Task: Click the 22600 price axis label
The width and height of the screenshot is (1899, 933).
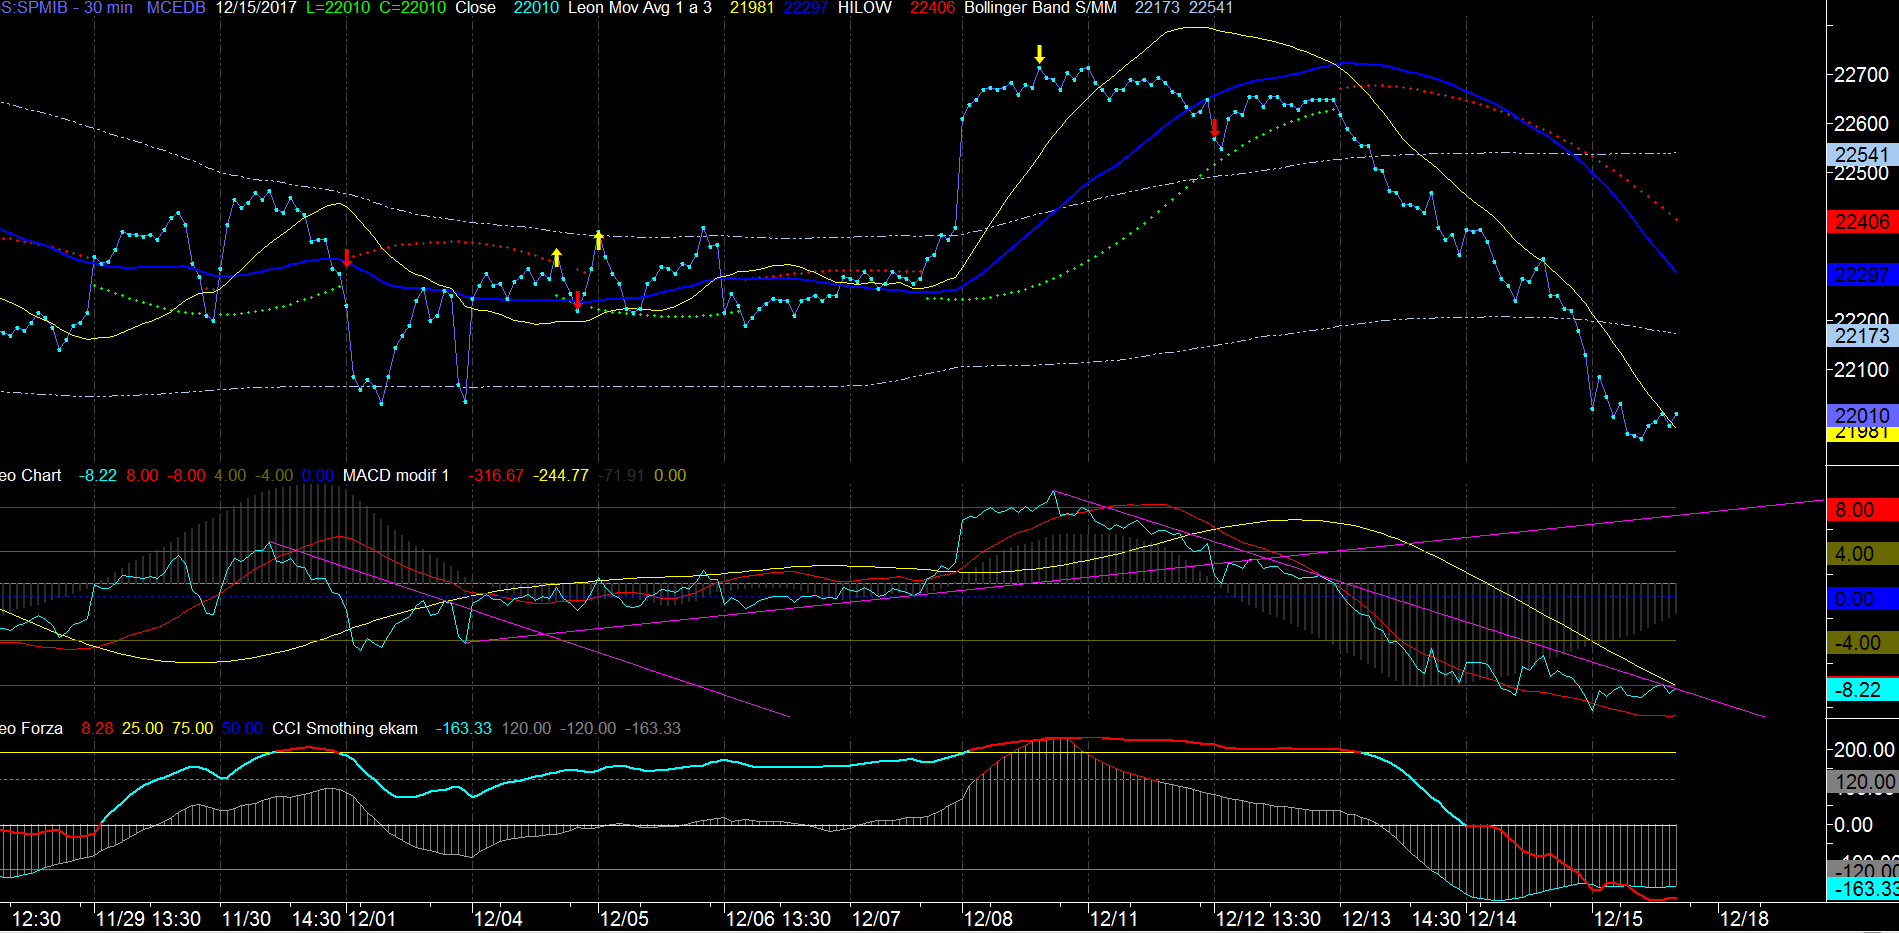Action: pos(1861,124)
